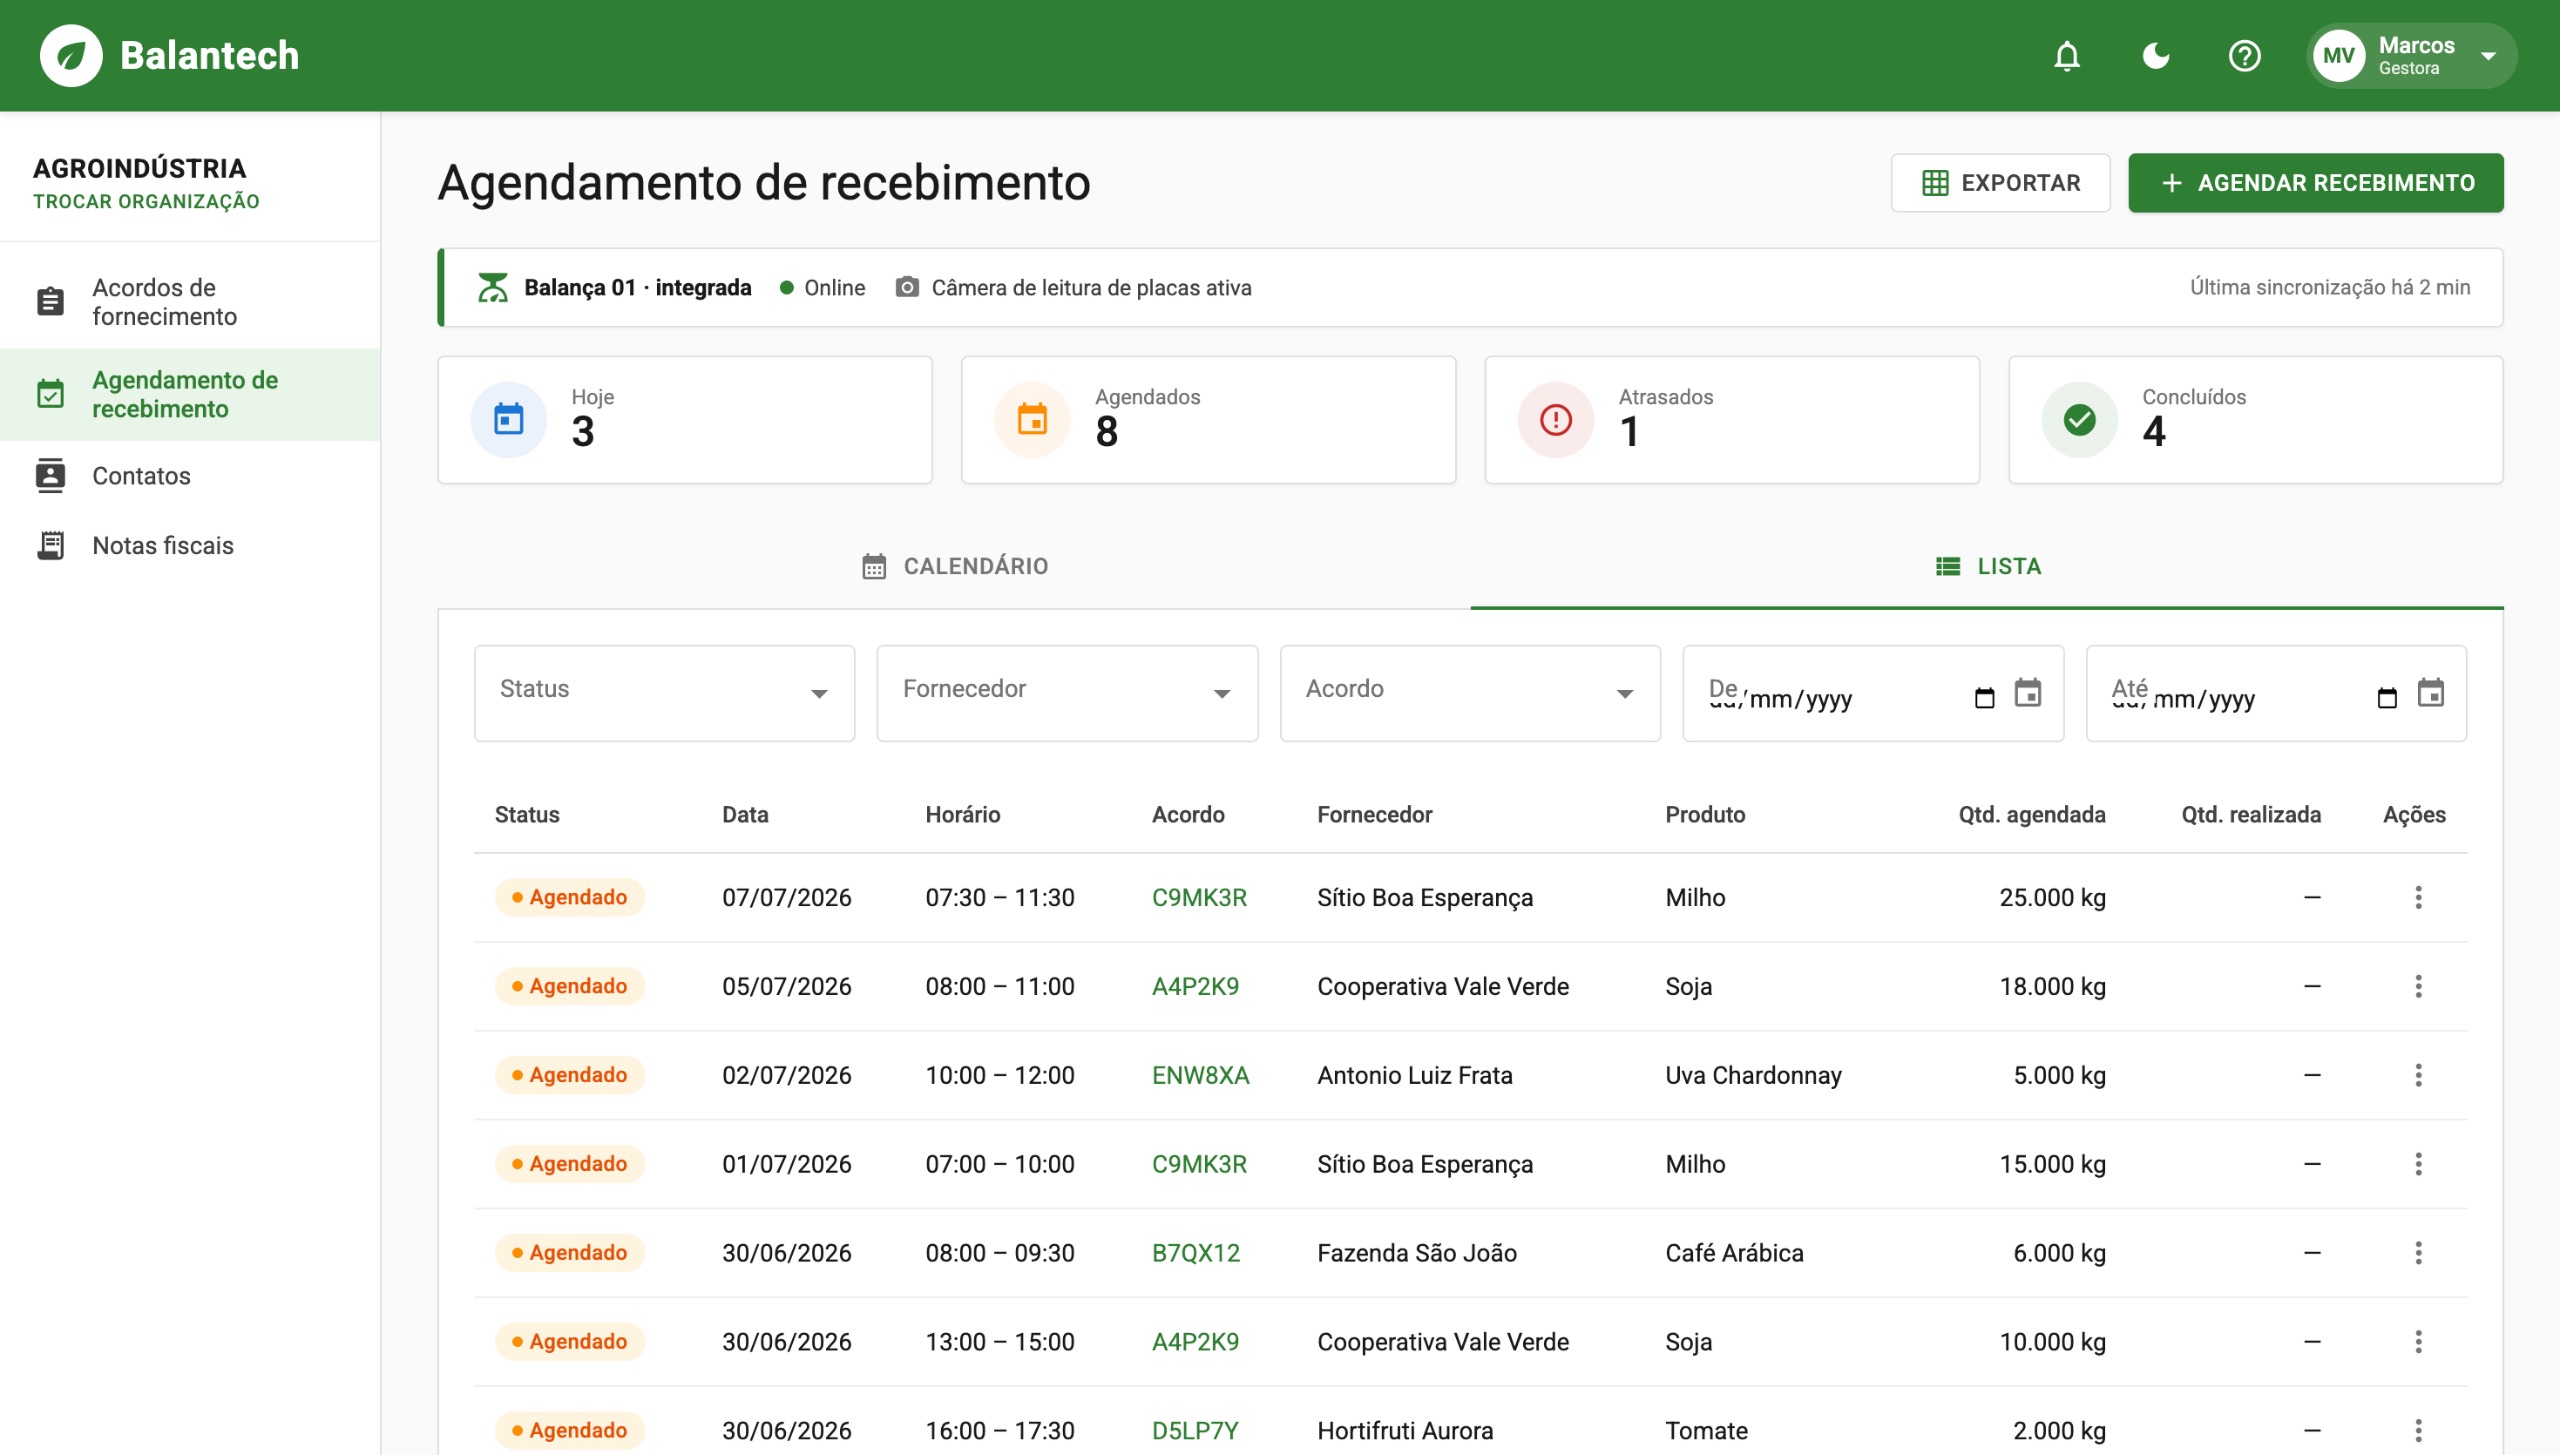Click the Acordos de fornecimento clipboard icon
2560x1455 pixels.
tap(50, 302)
